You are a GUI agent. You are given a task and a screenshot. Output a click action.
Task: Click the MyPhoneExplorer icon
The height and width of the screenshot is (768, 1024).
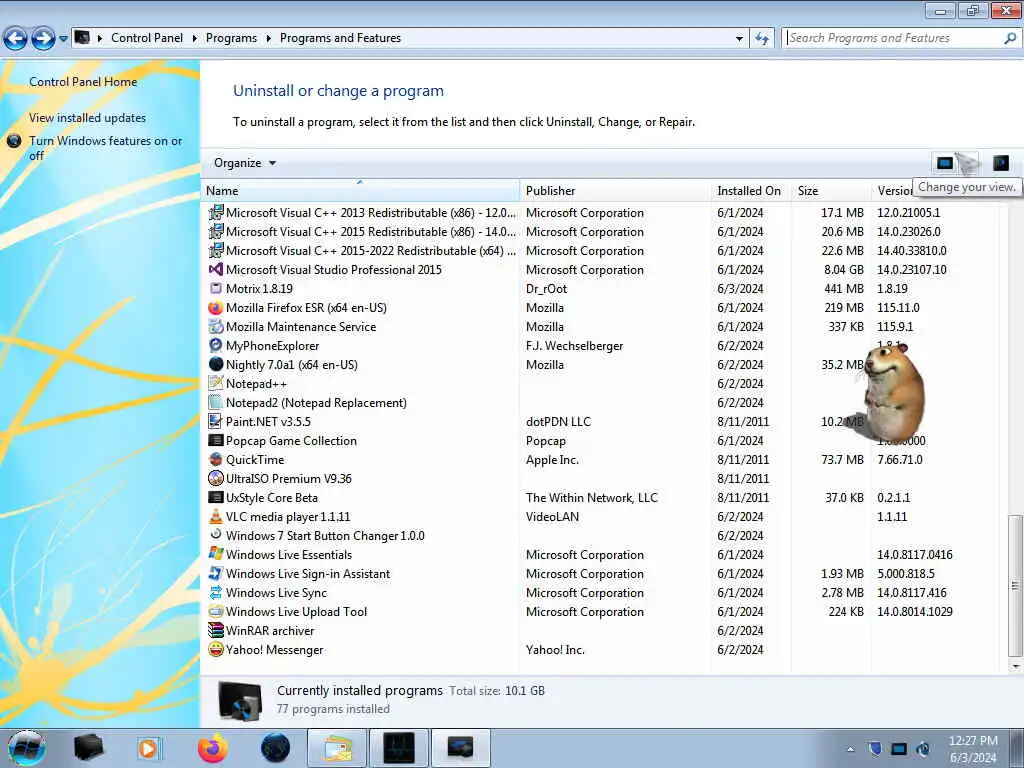pyautogui.click(x=216, y=345)
